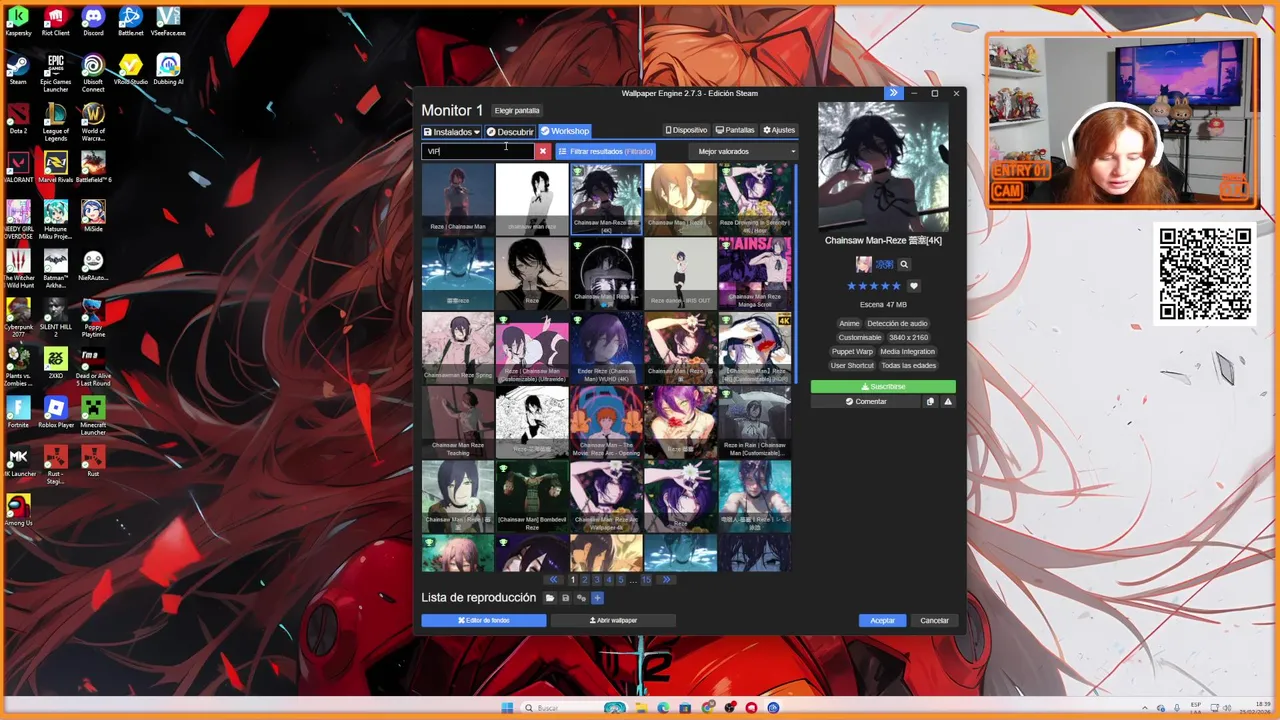Open the Discord desktop icon
Image resolution: width=1280 pixels, height=720 pixels.
93,20
